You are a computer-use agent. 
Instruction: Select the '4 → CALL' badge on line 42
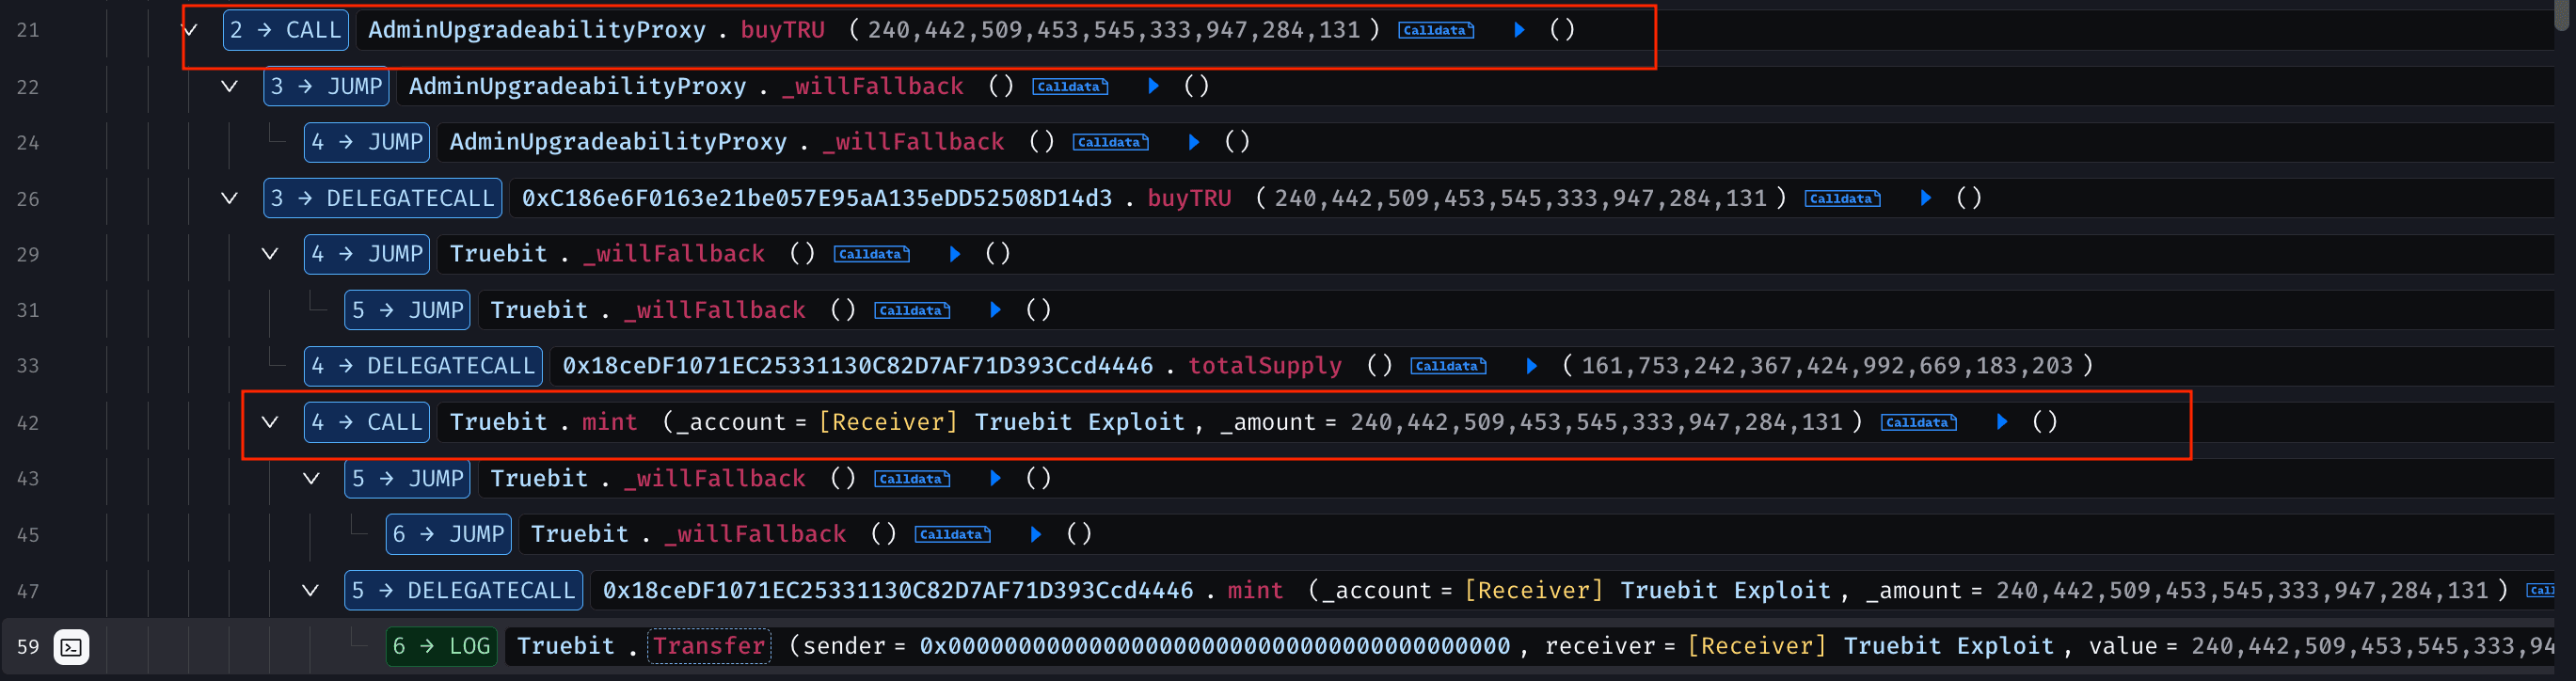(x=367, y=422)
